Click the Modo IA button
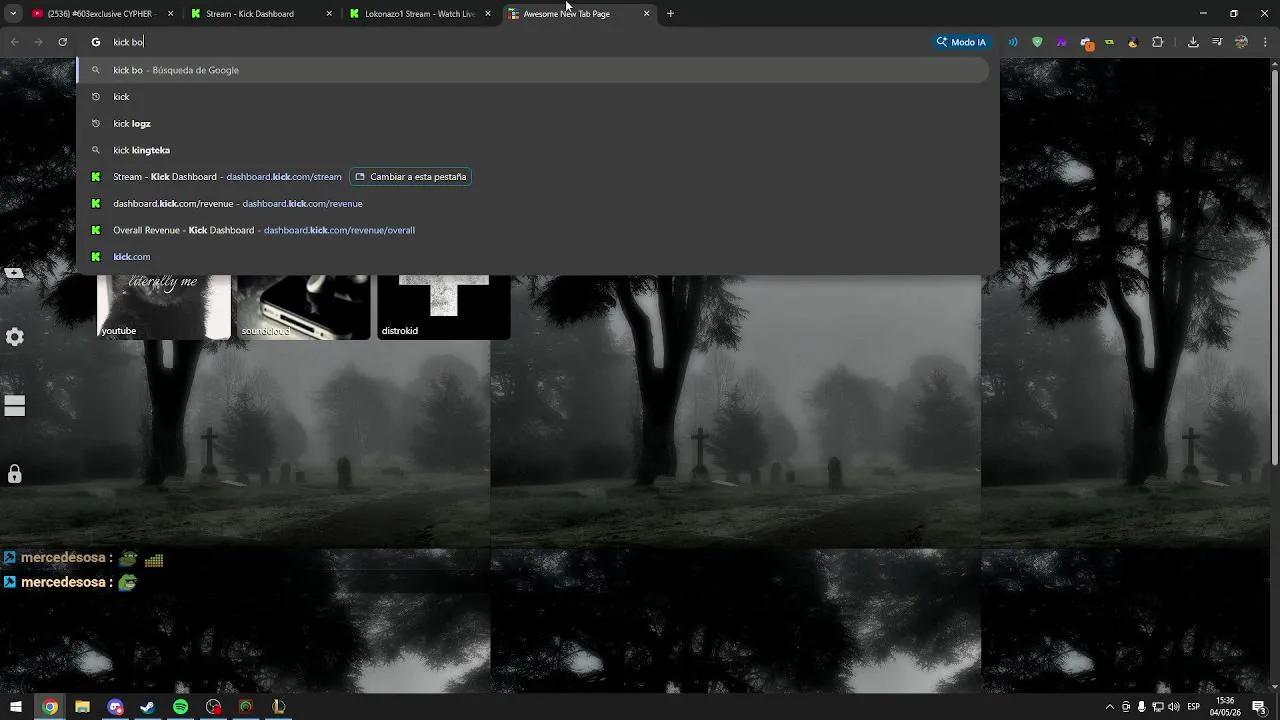This screenshot has height=720, width=1280. click(961, 42)
